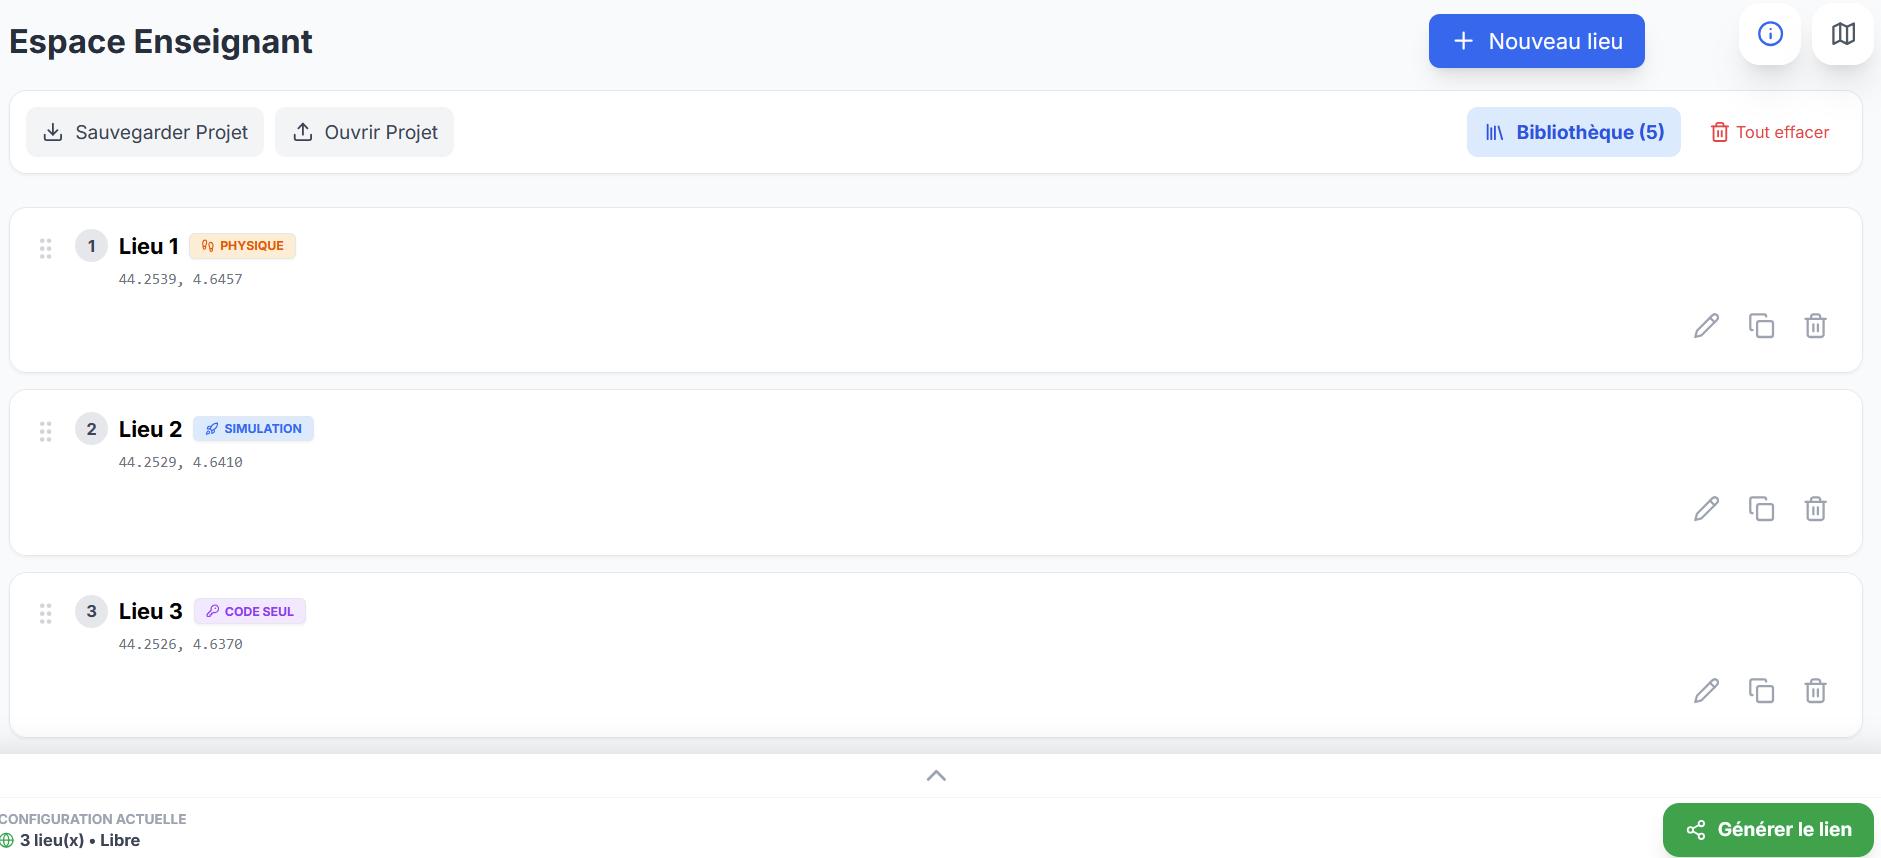Duplicate Lieu 3 using the copy icon
Screen dimensions: 1881x858
tap(1761, 691)
